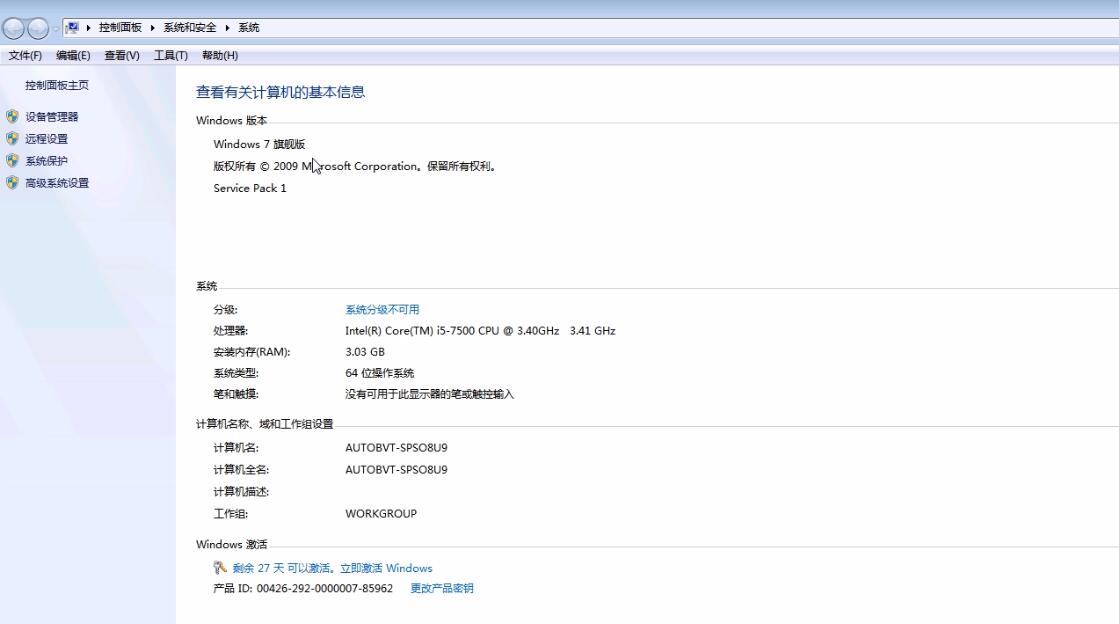Click the Windows 版本 section header
Image resolution: width=1119 pixels, height=624 pixels.
(231, 121)
